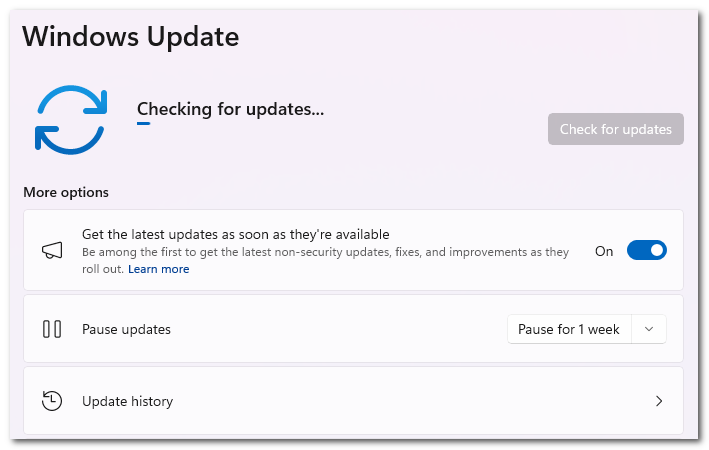Turn off the latest updates toggle
Screen dimensions: 709x450
646,251
